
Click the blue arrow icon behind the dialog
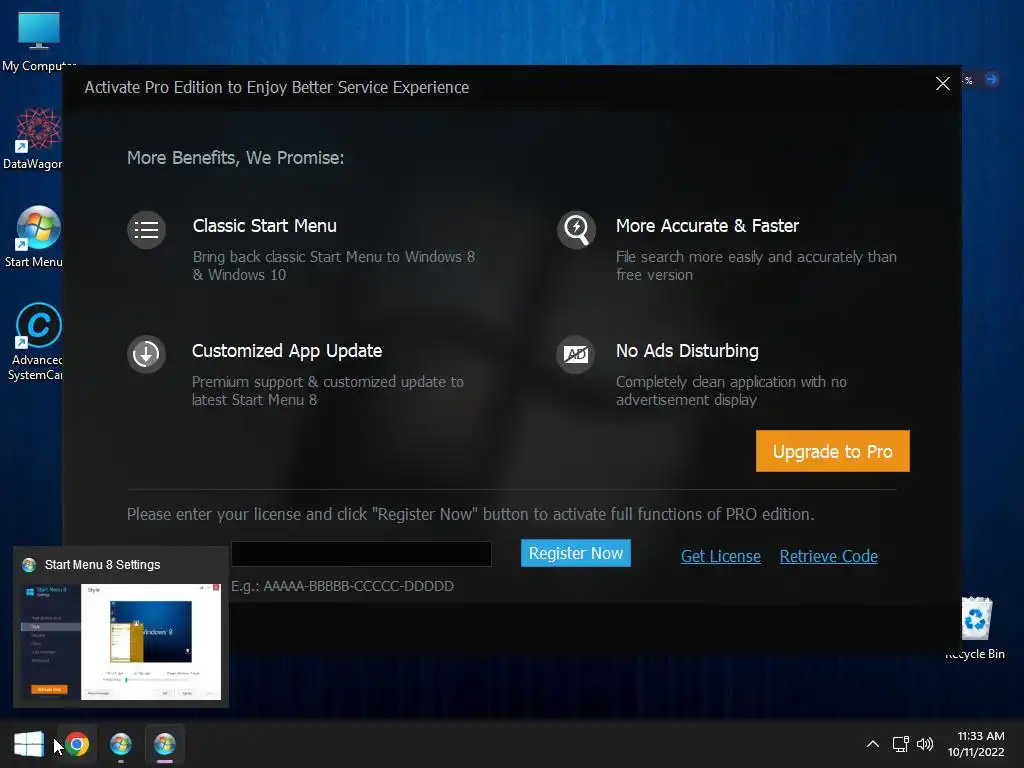click(991, 79)
